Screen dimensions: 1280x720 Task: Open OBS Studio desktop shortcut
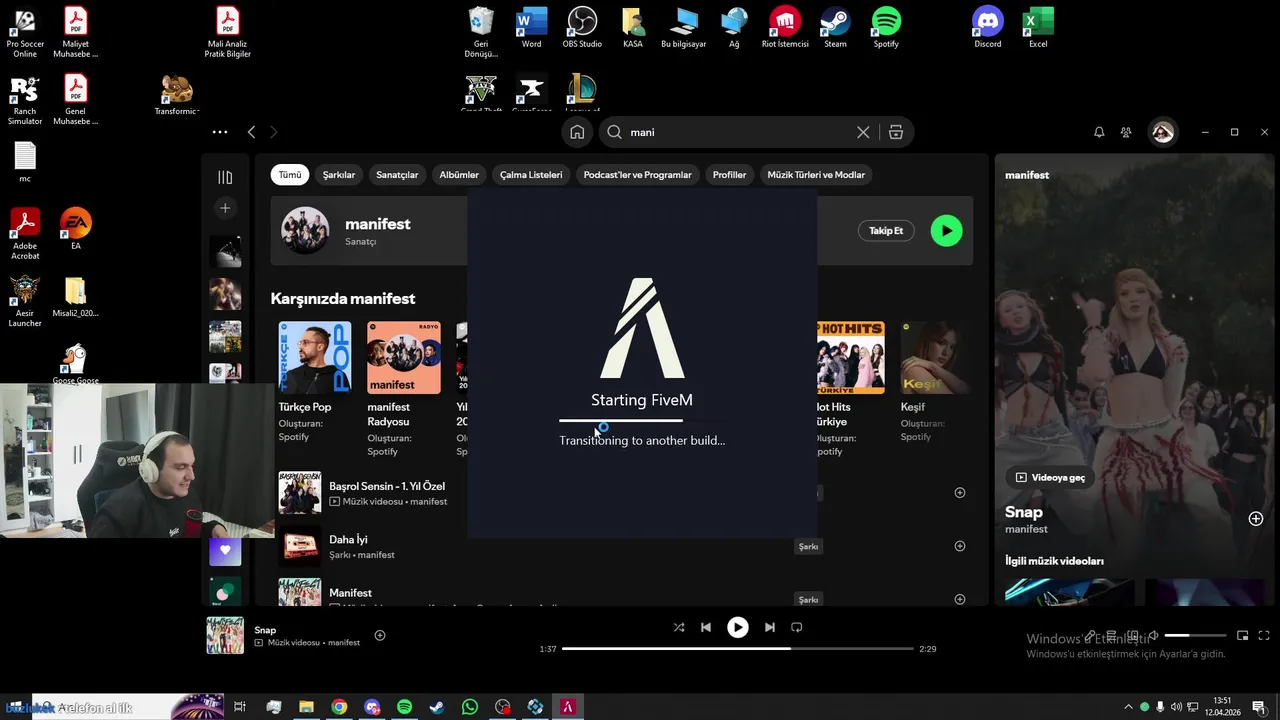tap(582, 27)
